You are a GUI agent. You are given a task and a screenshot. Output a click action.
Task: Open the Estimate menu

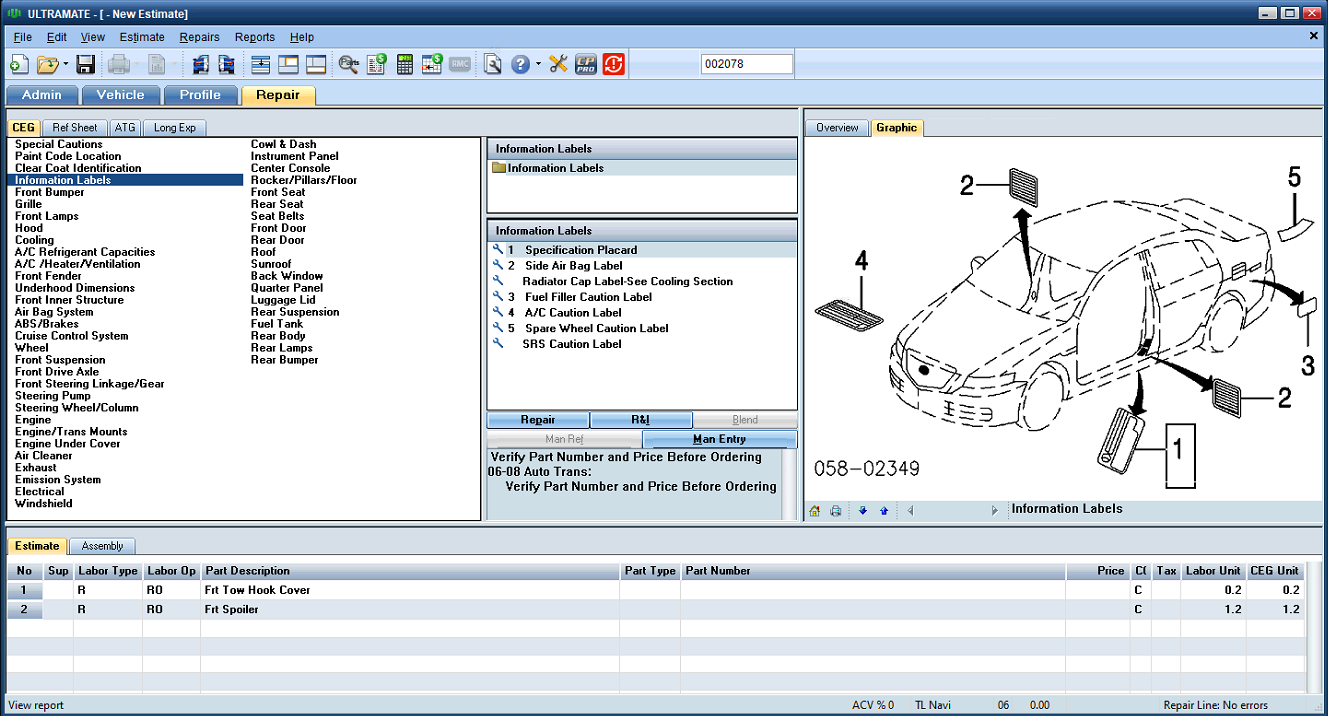[142, 37]
